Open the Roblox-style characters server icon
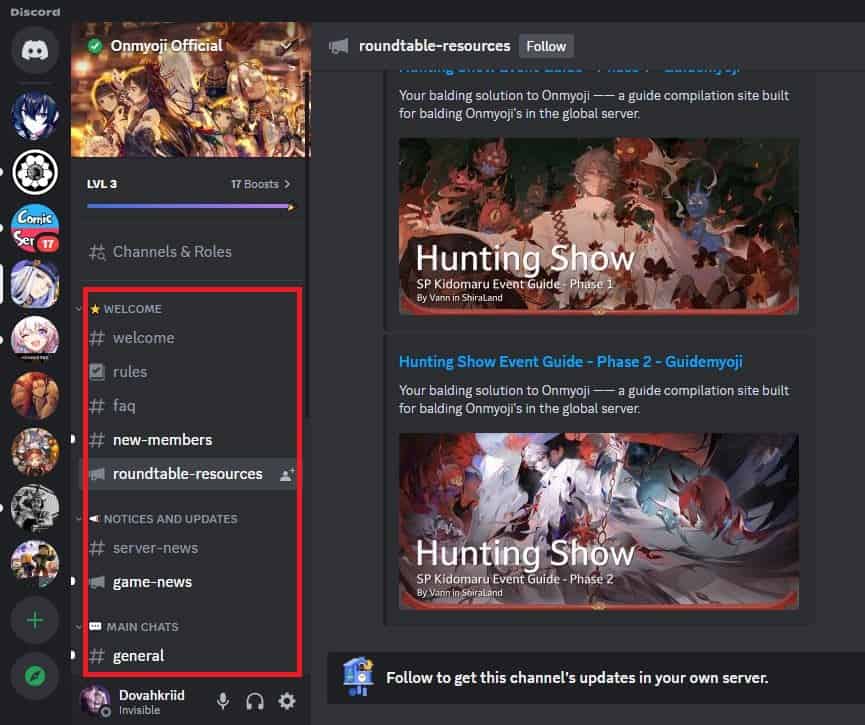The height and width of the screenshot is (725, 865). point(35,563)
